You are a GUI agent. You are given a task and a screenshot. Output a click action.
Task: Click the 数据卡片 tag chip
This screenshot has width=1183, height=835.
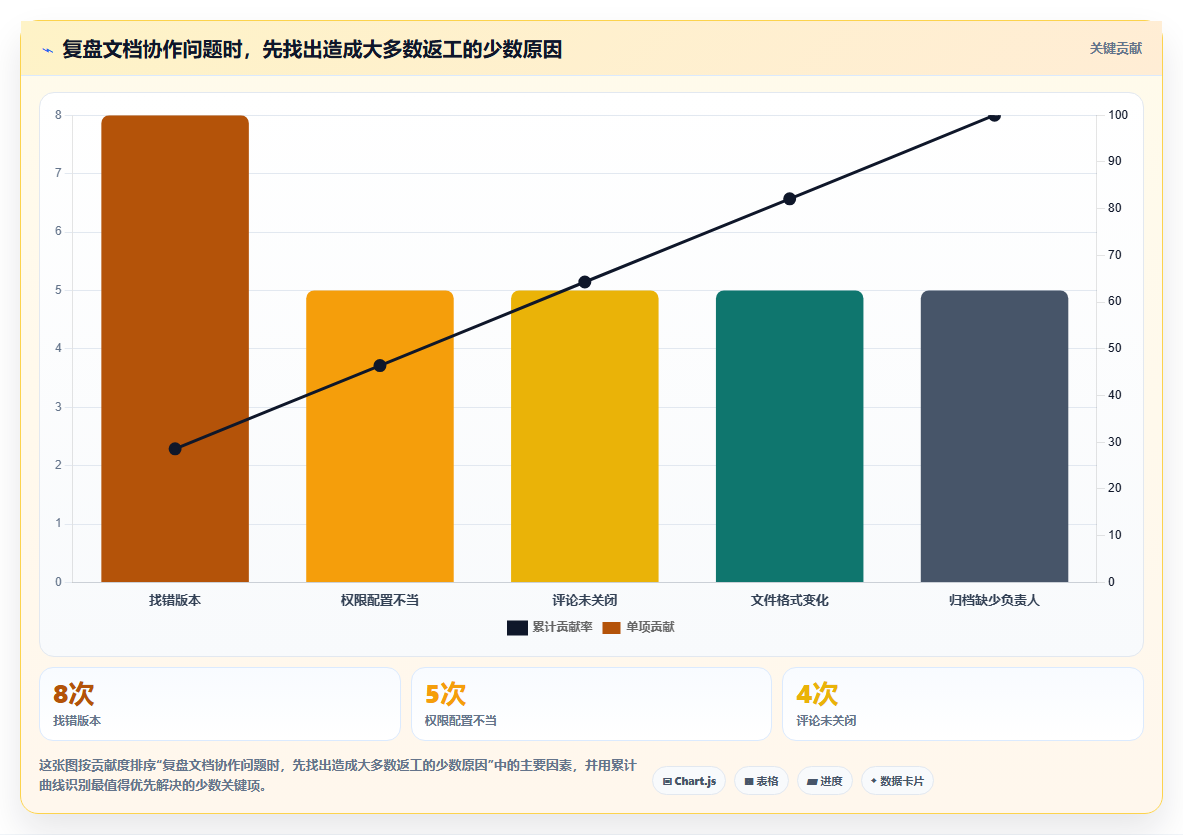897,781
